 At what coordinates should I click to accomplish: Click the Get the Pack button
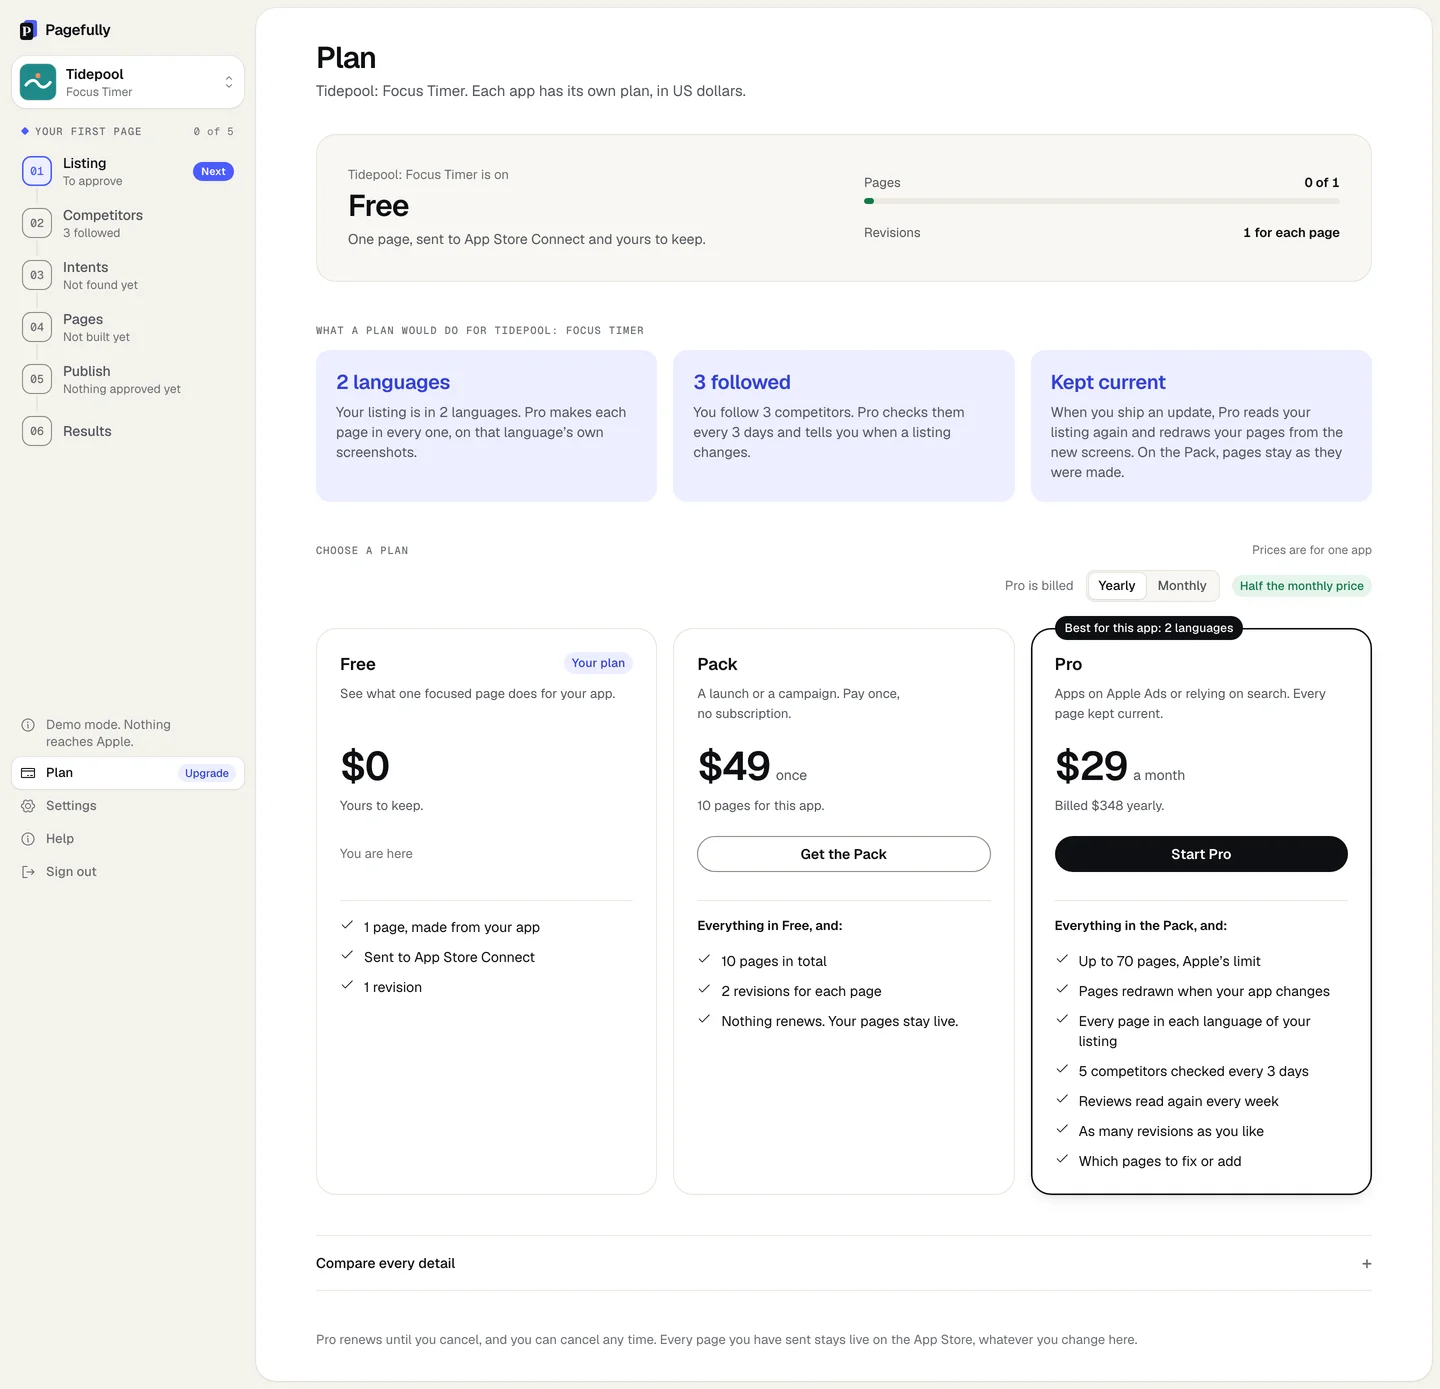point(844,854)
